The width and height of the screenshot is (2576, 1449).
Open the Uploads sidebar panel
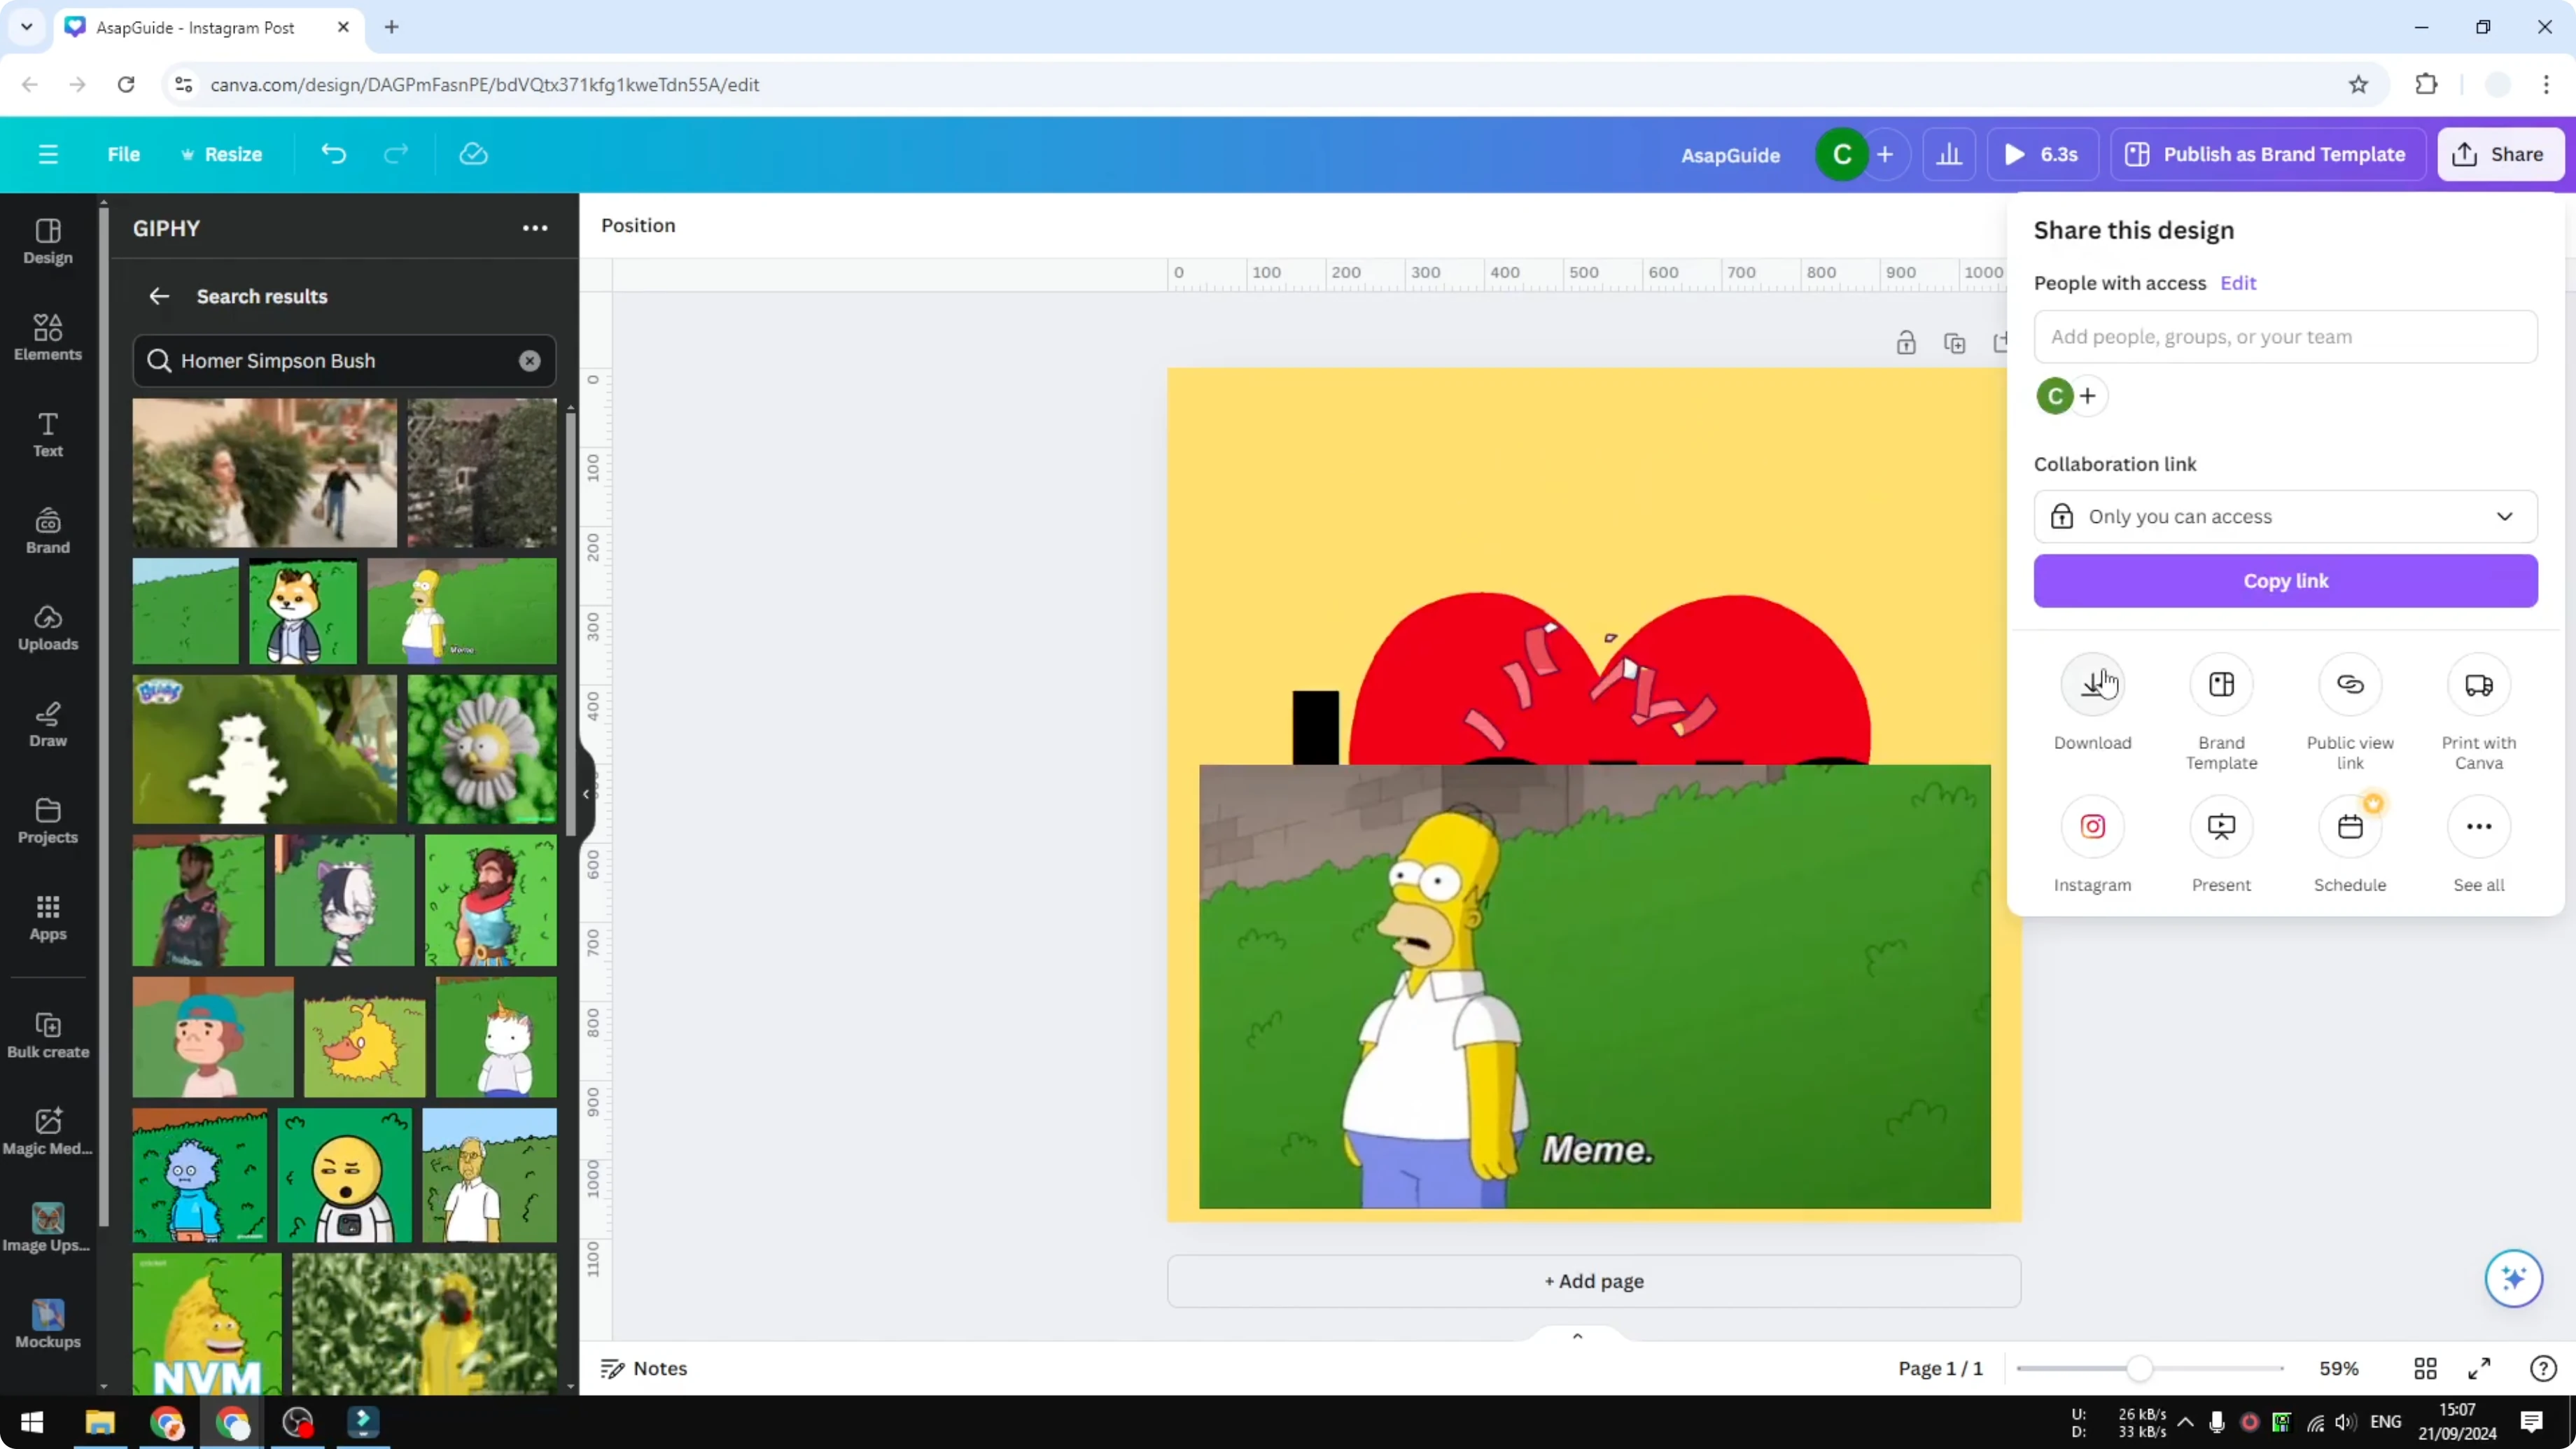48,628
